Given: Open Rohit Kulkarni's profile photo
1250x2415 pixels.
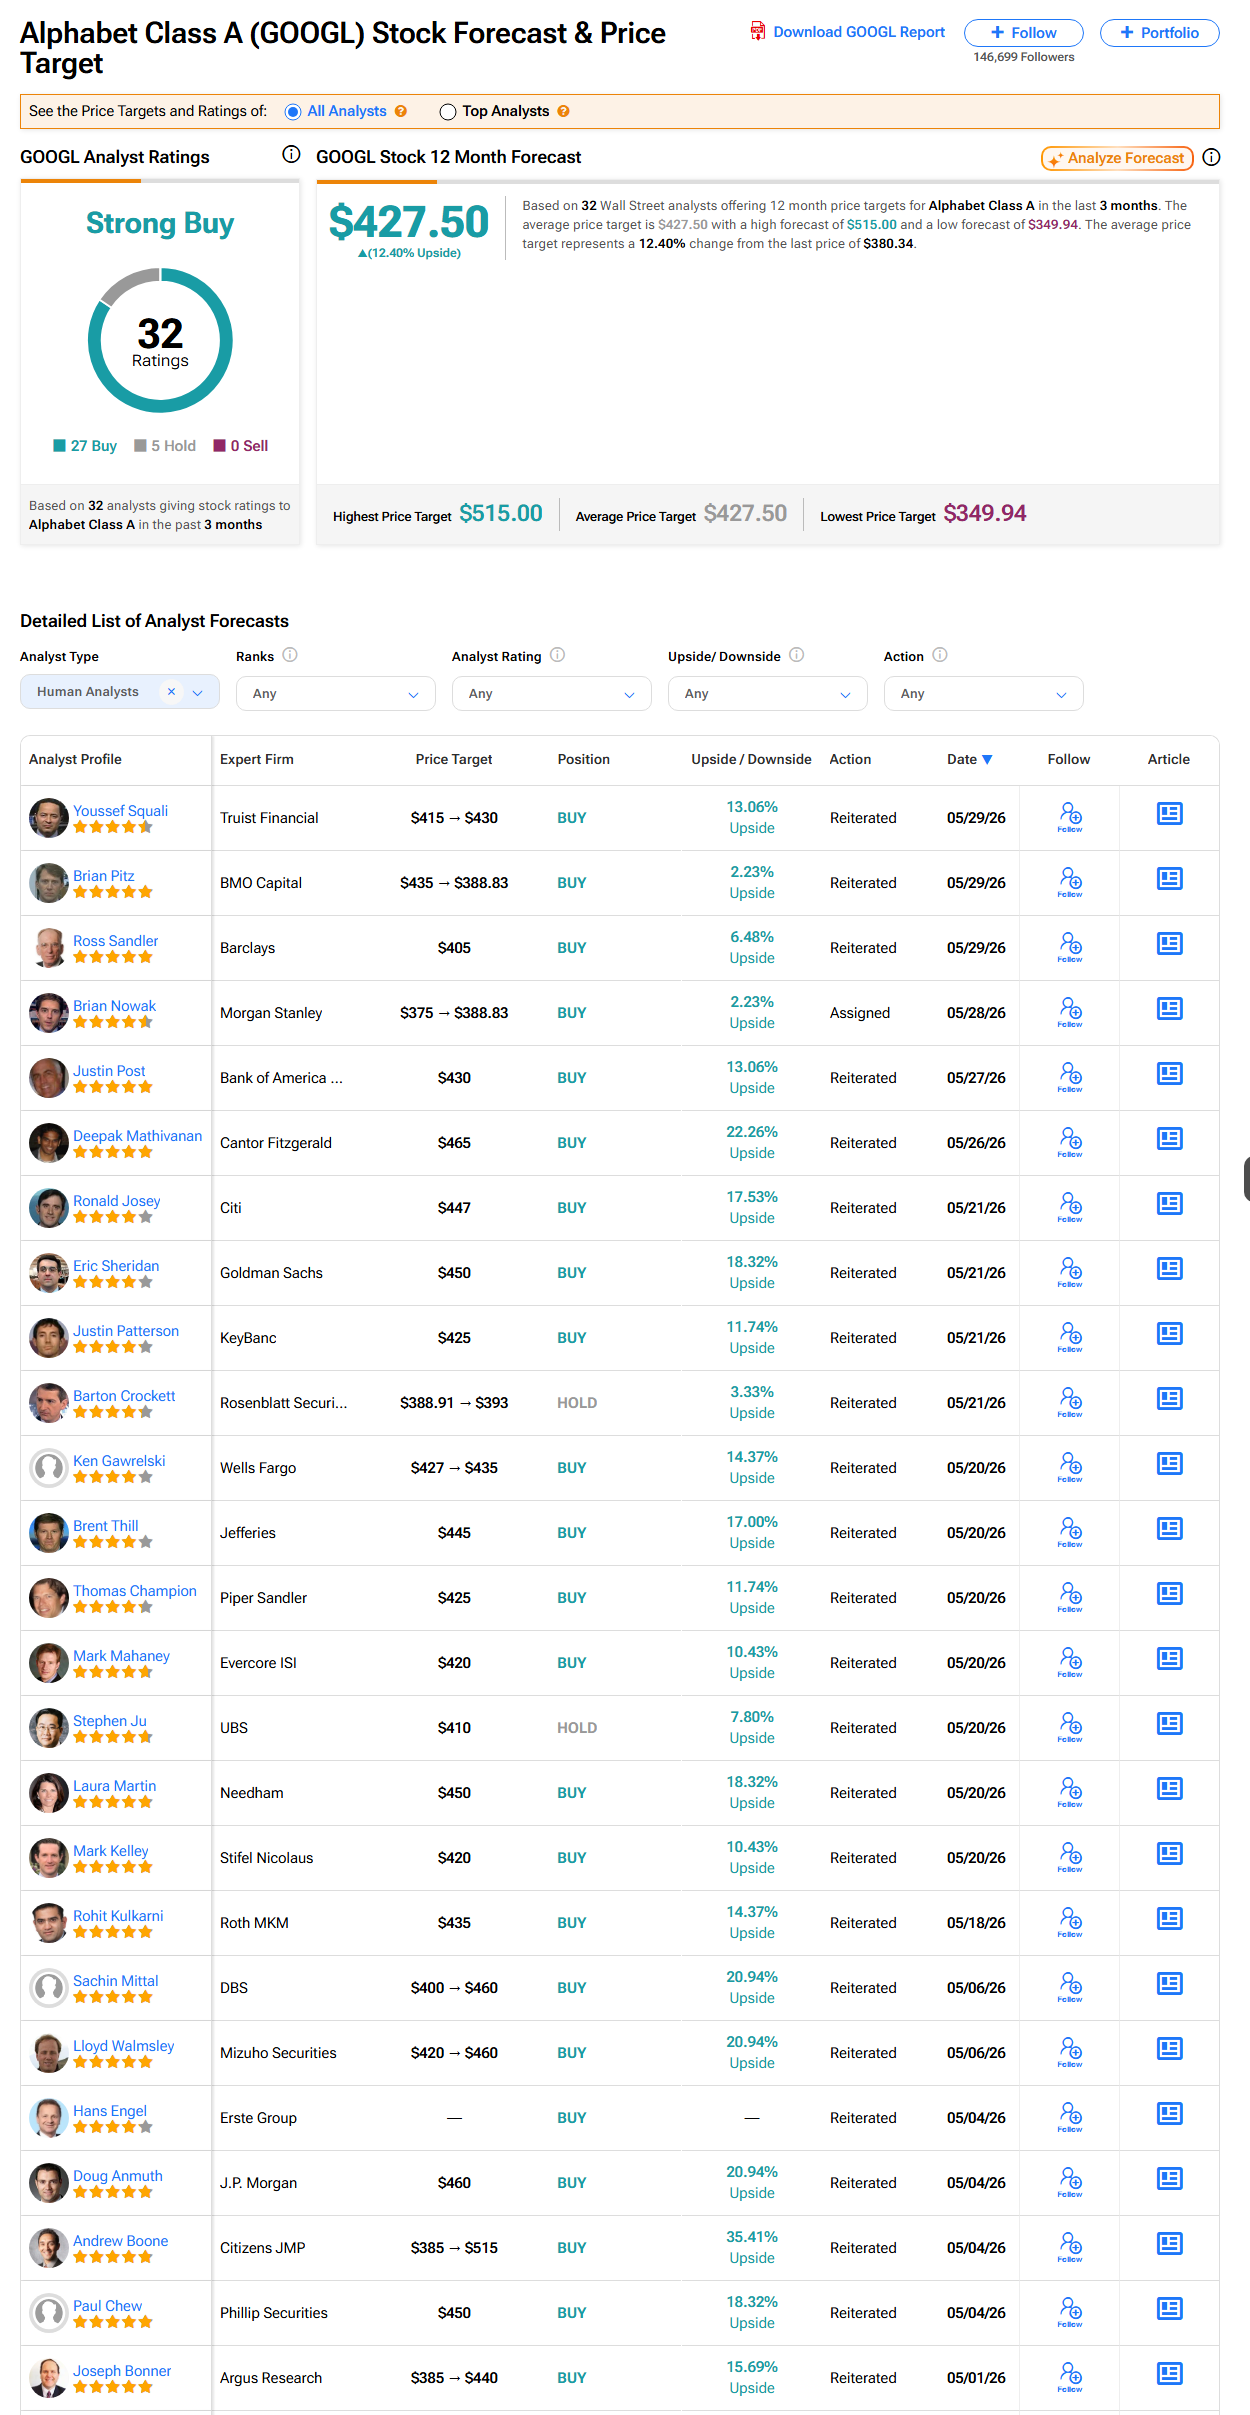Looking at the screenshot, I should coord(48,1923).
